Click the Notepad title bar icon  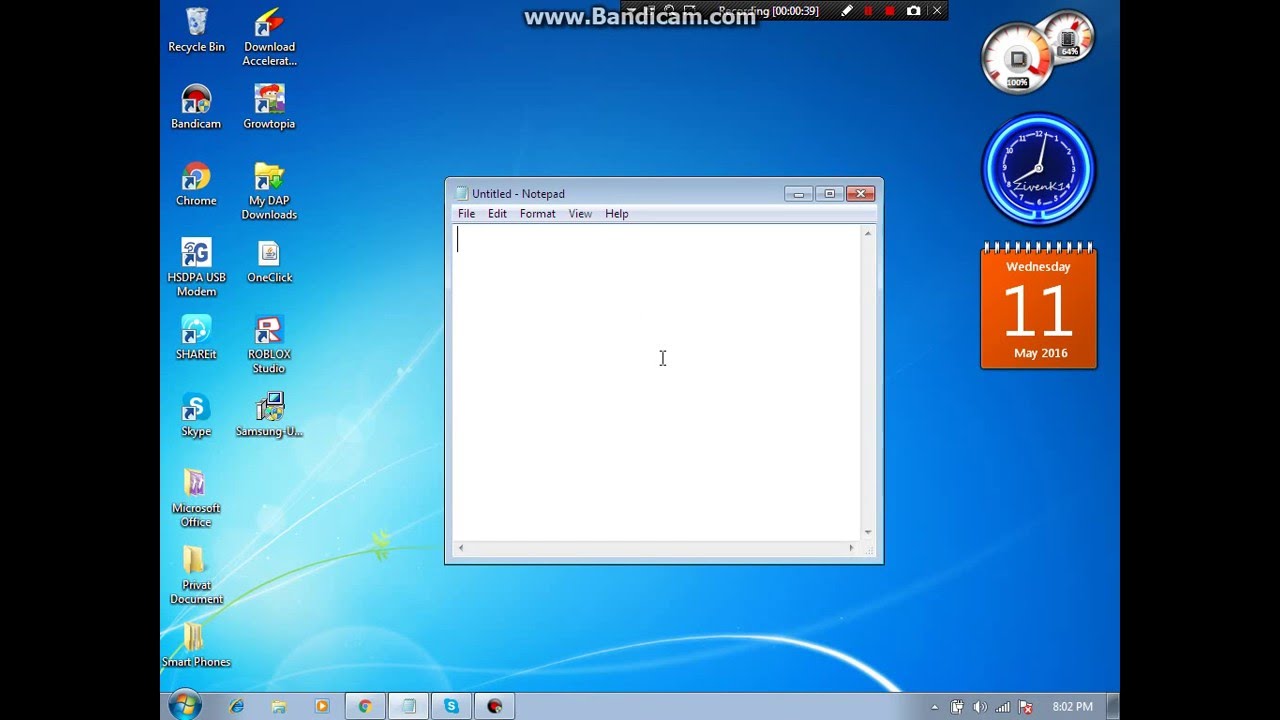coord(461,194)
